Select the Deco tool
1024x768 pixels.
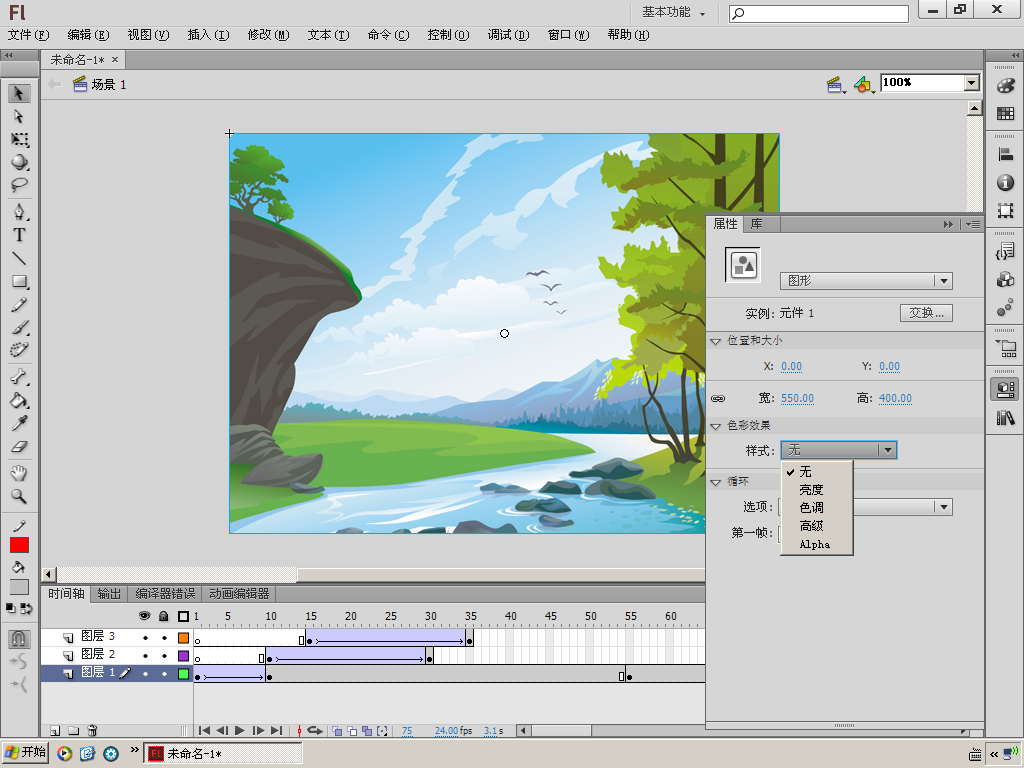[19, 350]
